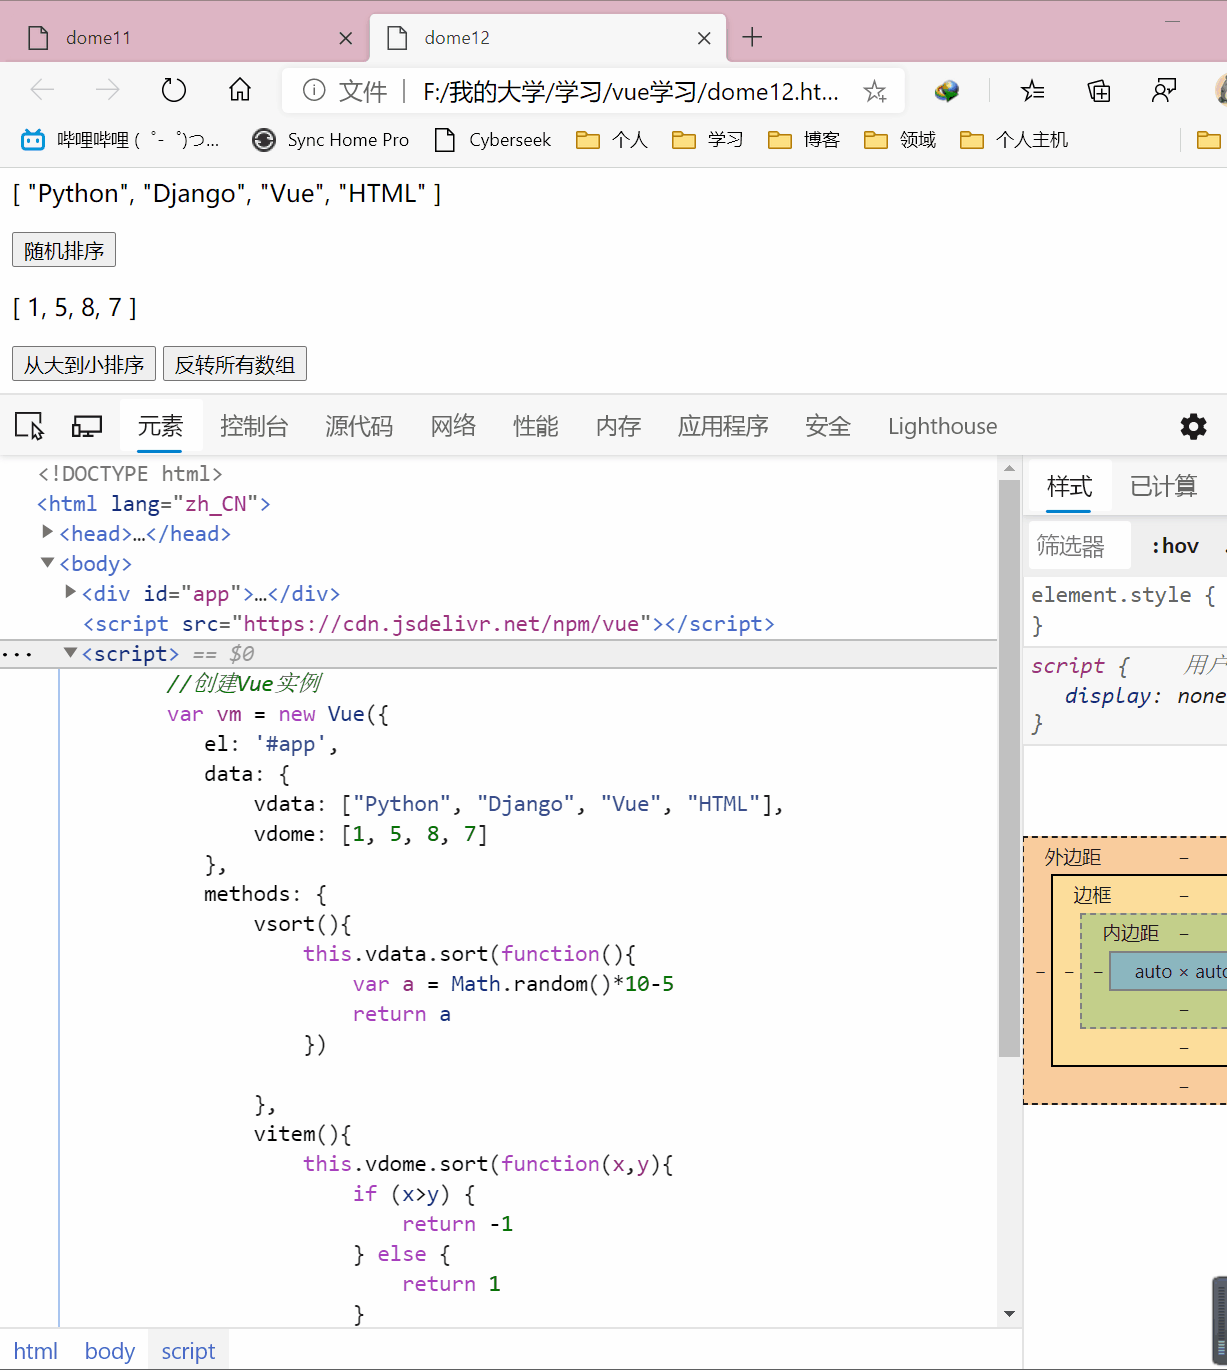Open site info icon beside 文件
Screen dimensions: 1227x1370
[x=314, y=91]
